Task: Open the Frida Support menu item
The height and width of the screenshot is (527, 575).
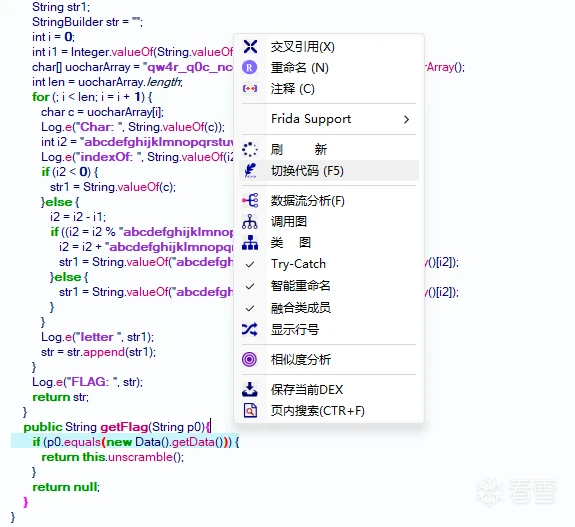Action: tap(329, 119)
